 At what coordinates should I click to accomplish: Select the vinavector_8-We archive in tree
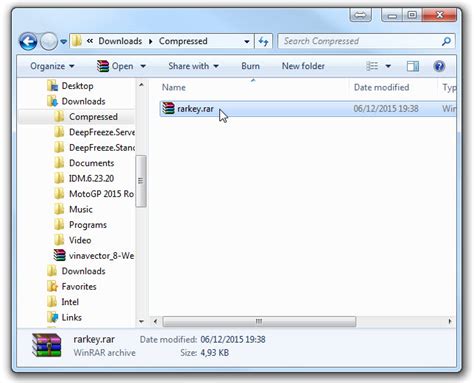102,255
